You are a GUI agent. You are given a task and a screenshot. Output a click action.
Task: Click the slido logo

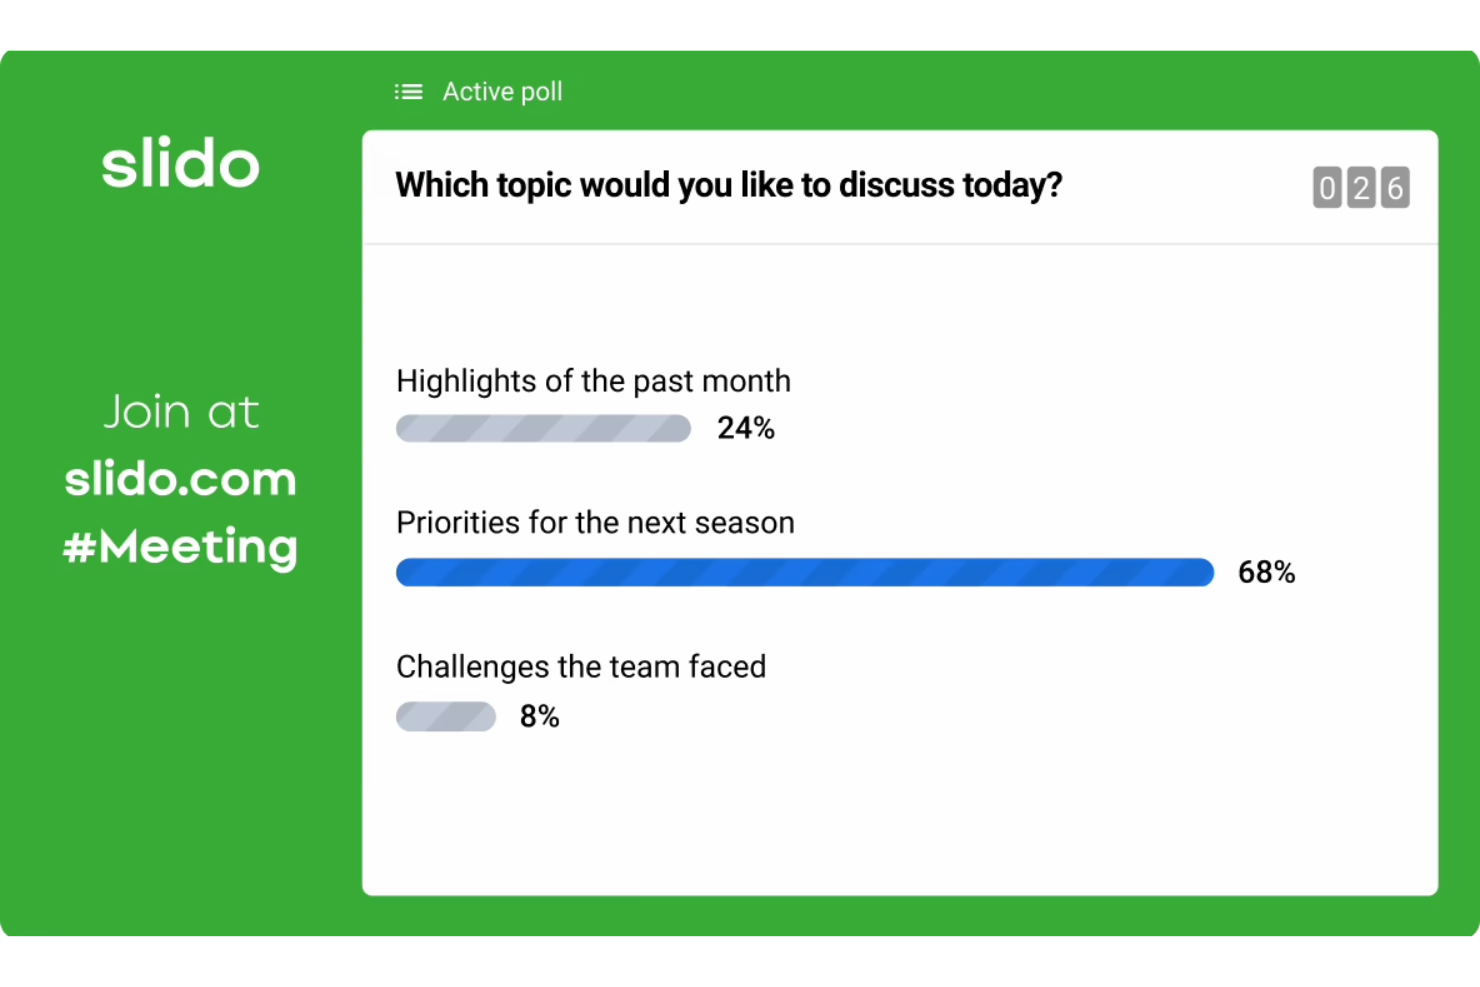[180, 163]
